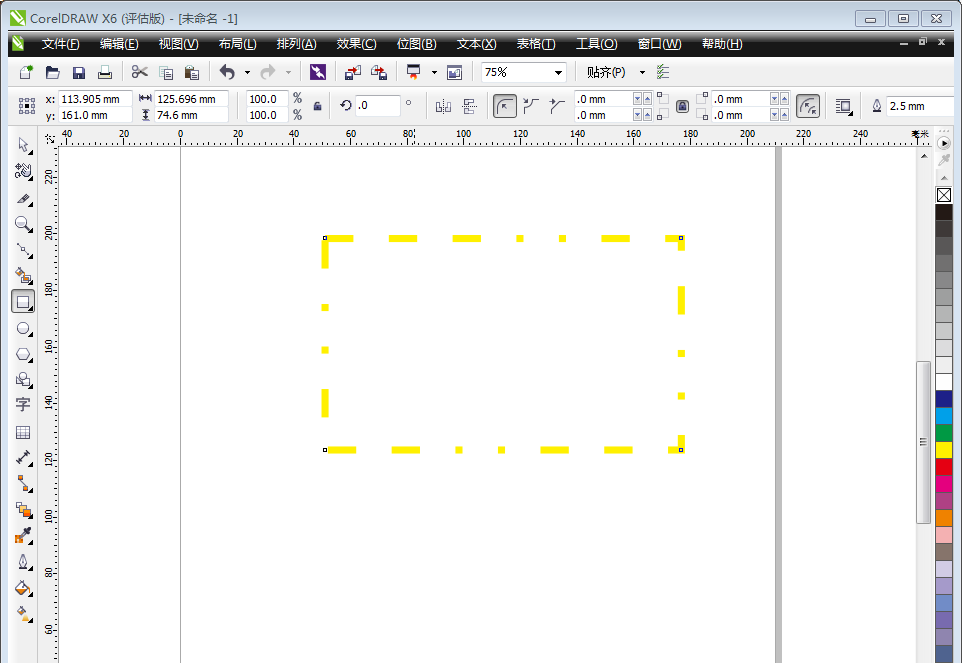Open 帮助(H) menu

tap(722, 44)
